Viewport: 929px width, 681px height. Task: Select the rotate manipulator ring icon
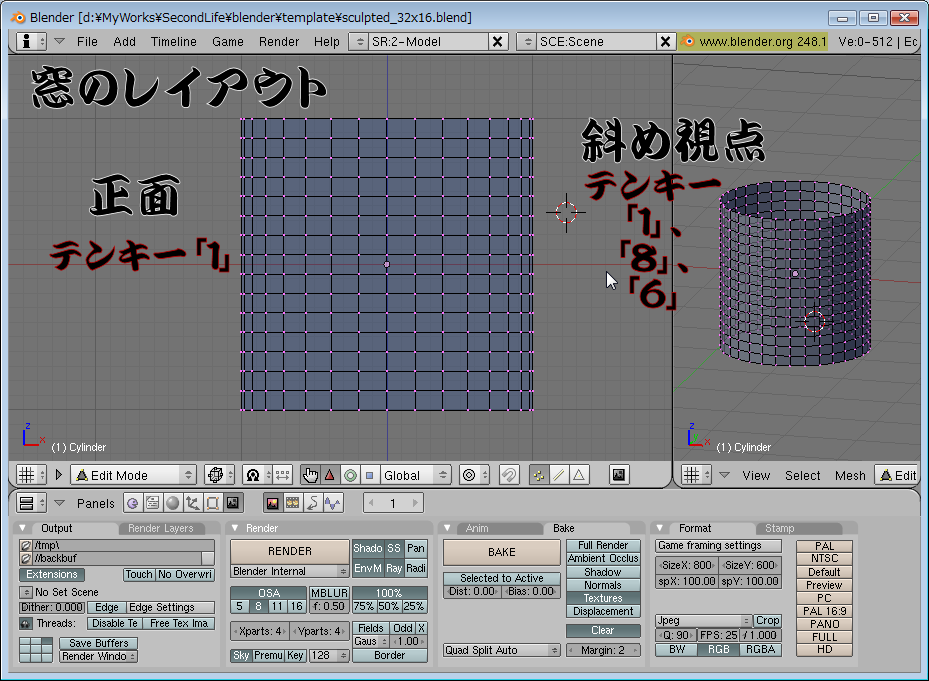click(x=350, y=475)
